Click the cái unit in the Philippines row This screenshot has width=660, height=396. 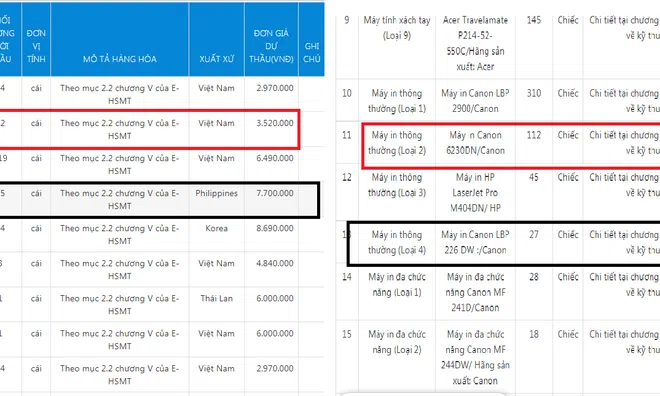36,193
